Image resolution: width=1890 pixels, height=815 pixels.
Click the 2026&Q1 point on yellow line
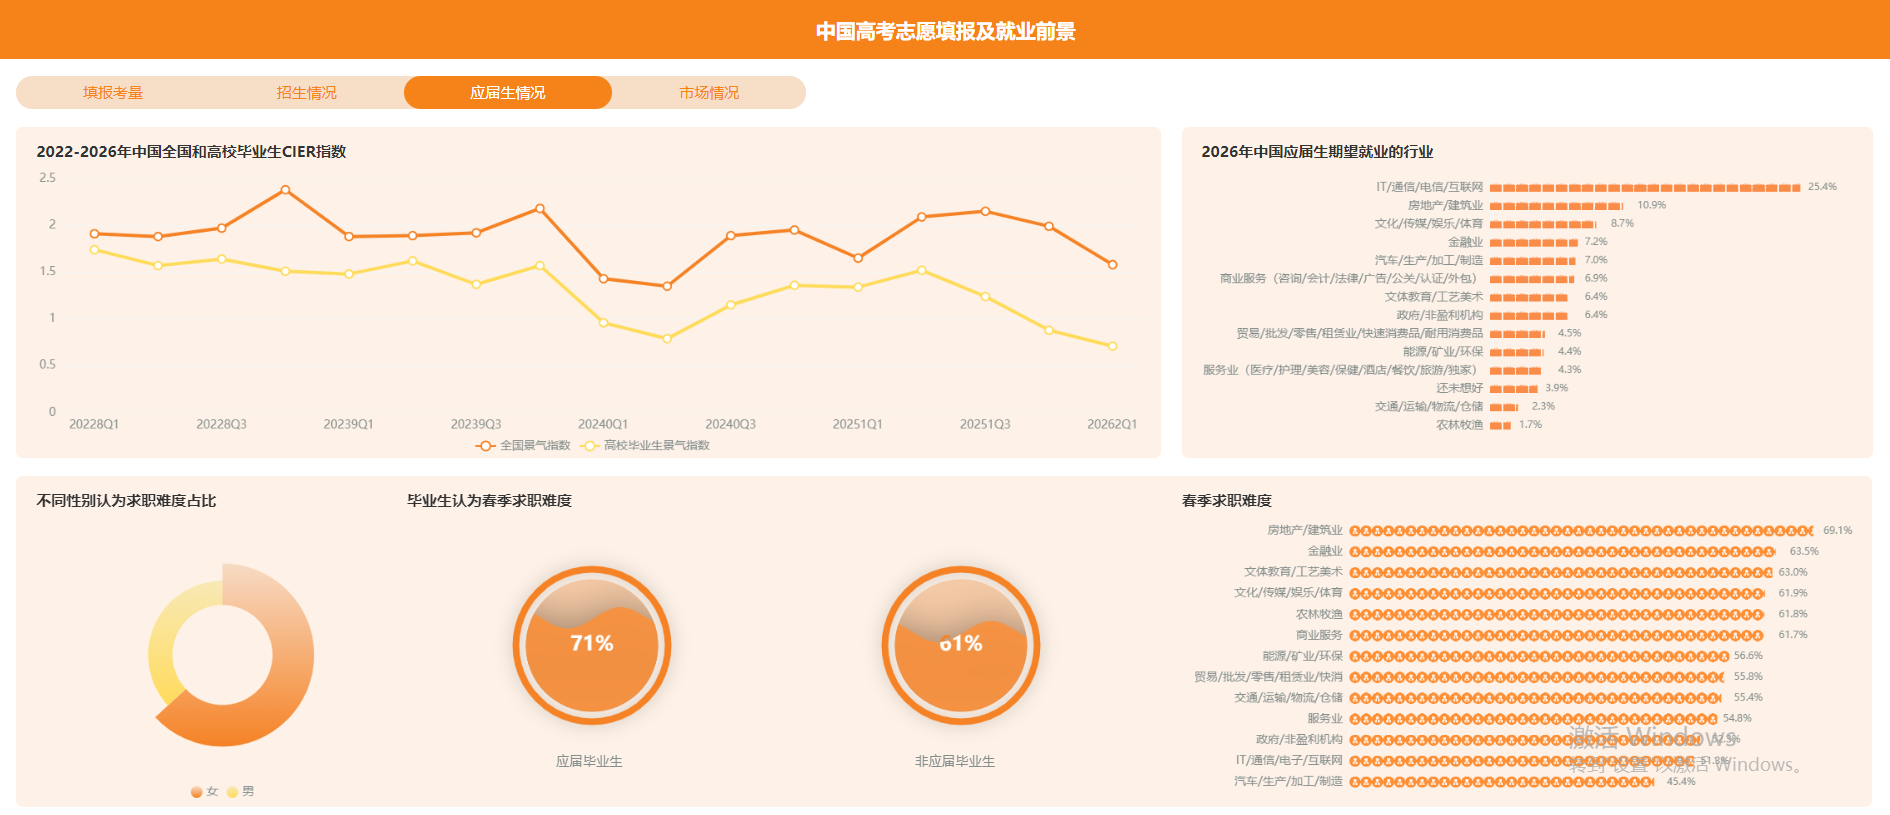coord(1112,346)
